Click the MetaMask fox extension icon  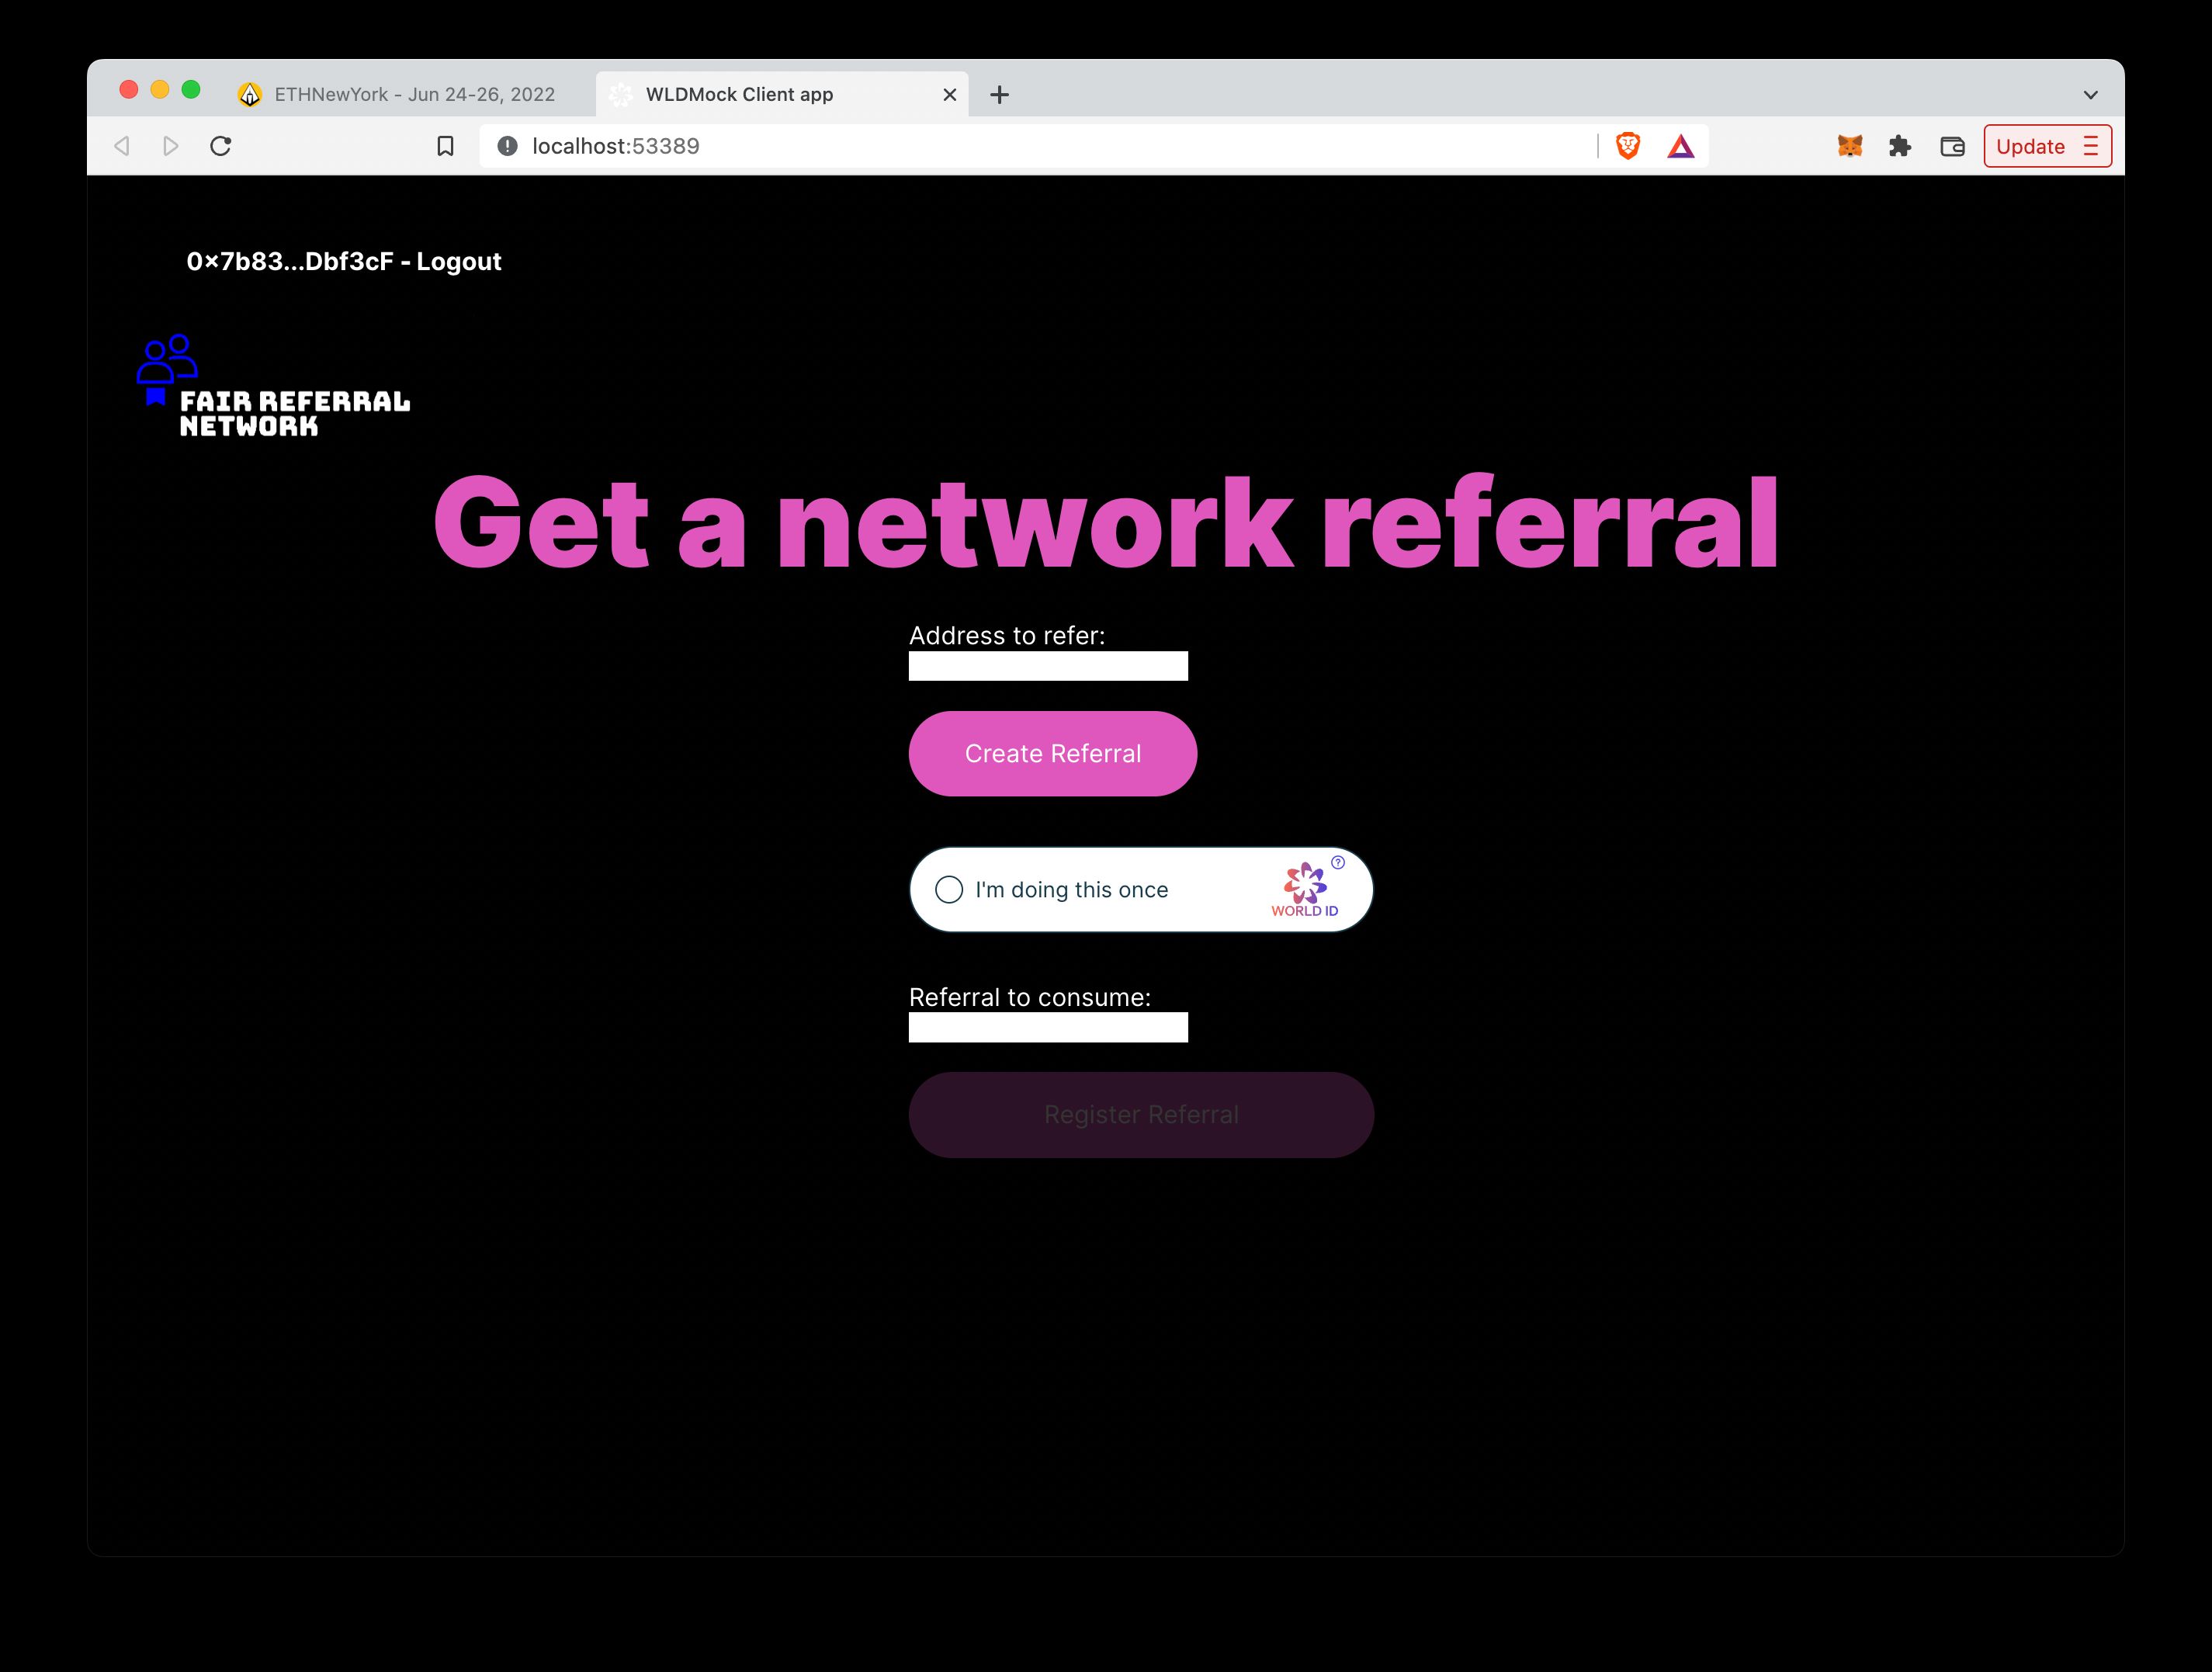pos(1850,146)
